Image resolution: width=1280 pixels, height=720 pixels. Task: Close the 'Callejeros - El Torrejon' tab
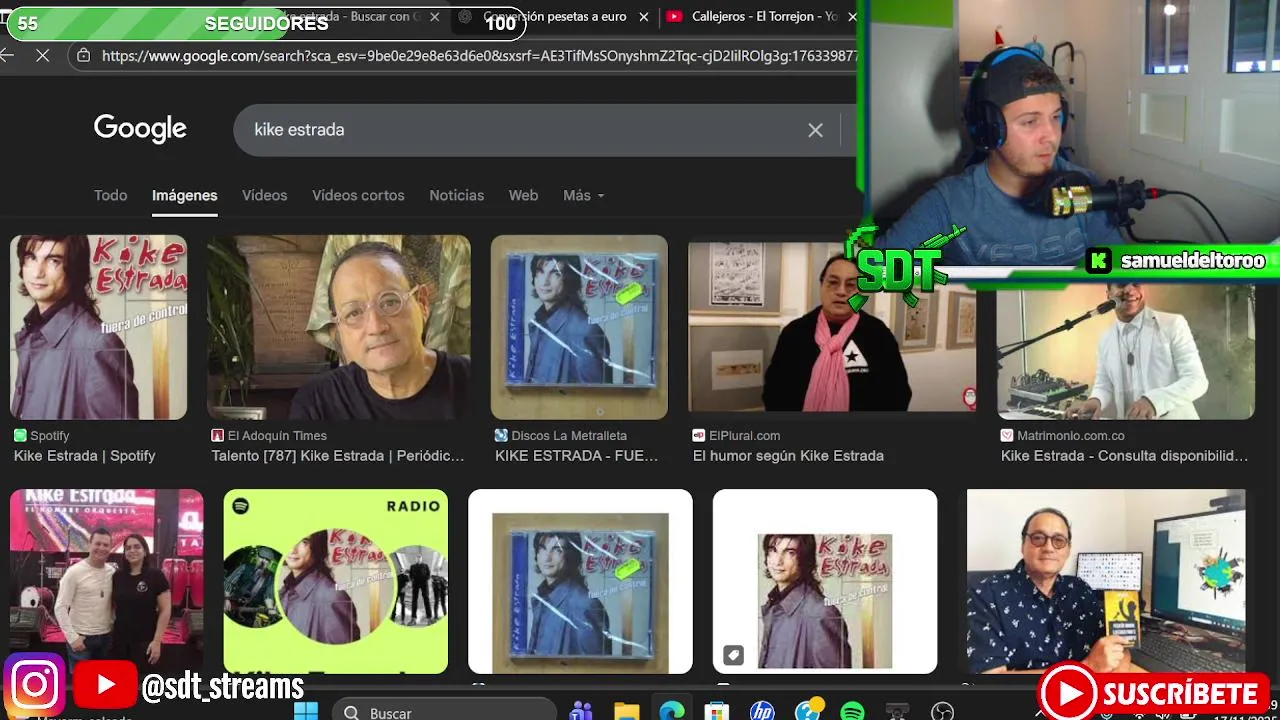click(x=852, y=17)
